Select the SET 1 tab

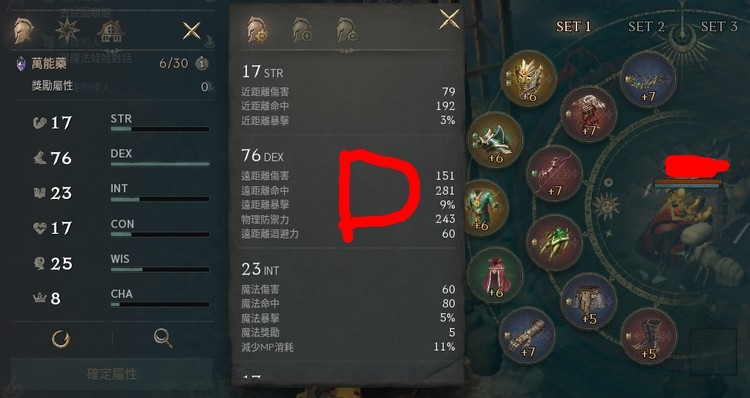click(574, 26)
